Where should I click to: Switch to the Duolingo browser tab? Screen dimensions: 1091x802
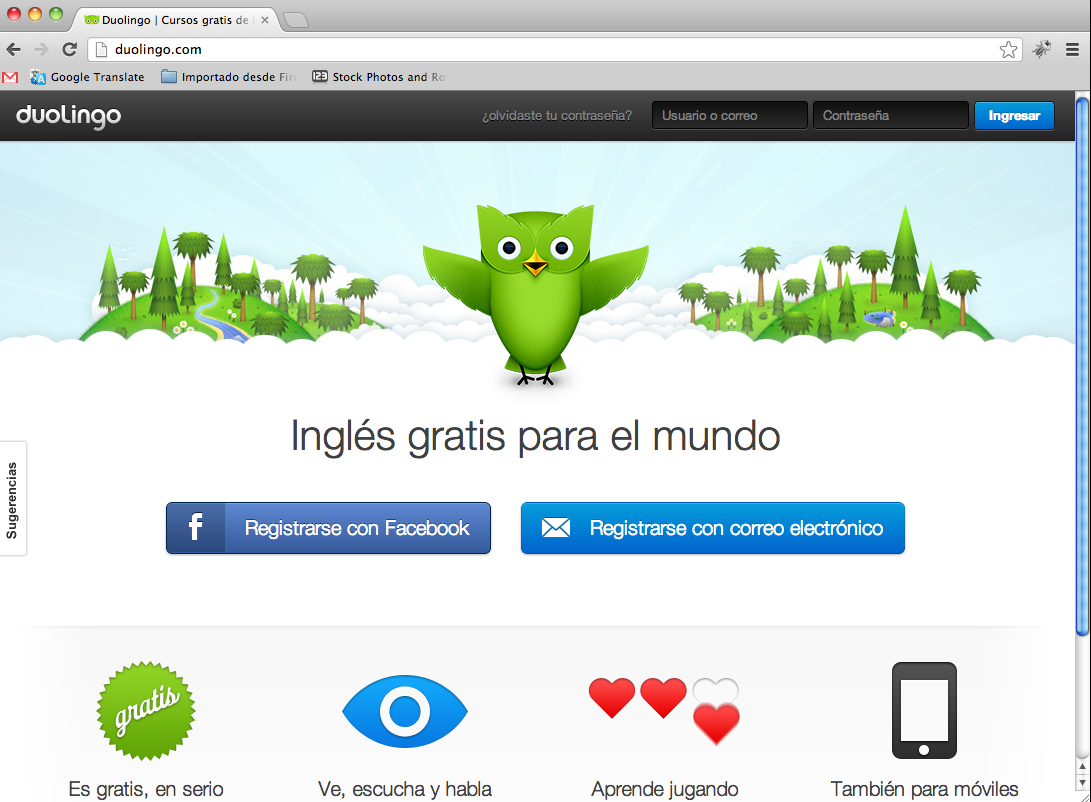[x=160, y=18]
